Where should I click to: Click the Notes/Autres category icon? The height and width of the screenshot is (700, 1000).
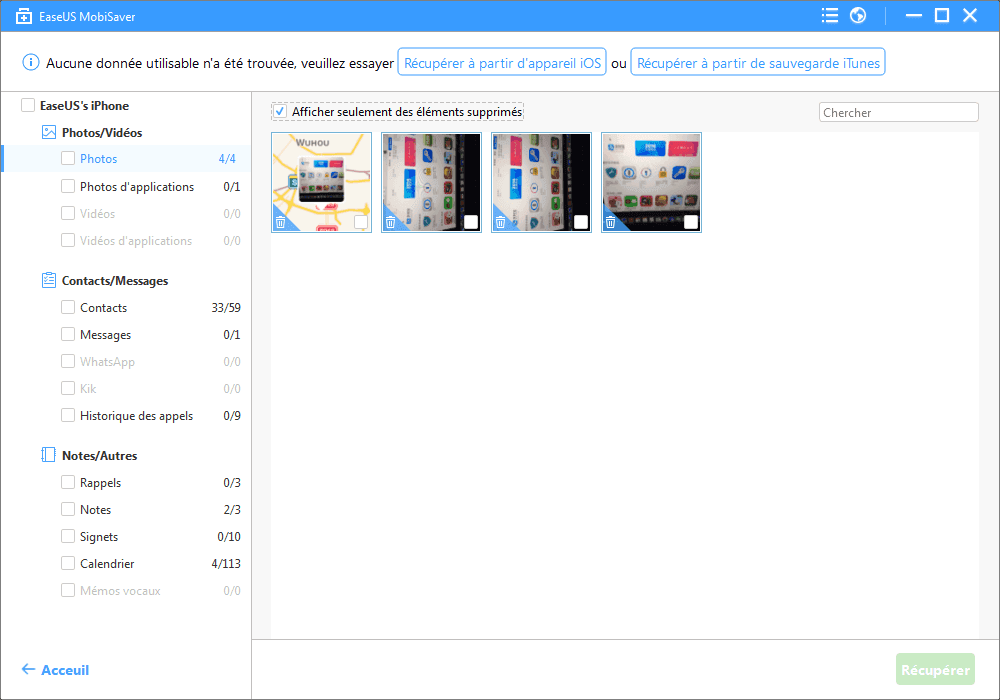[48, 455]
